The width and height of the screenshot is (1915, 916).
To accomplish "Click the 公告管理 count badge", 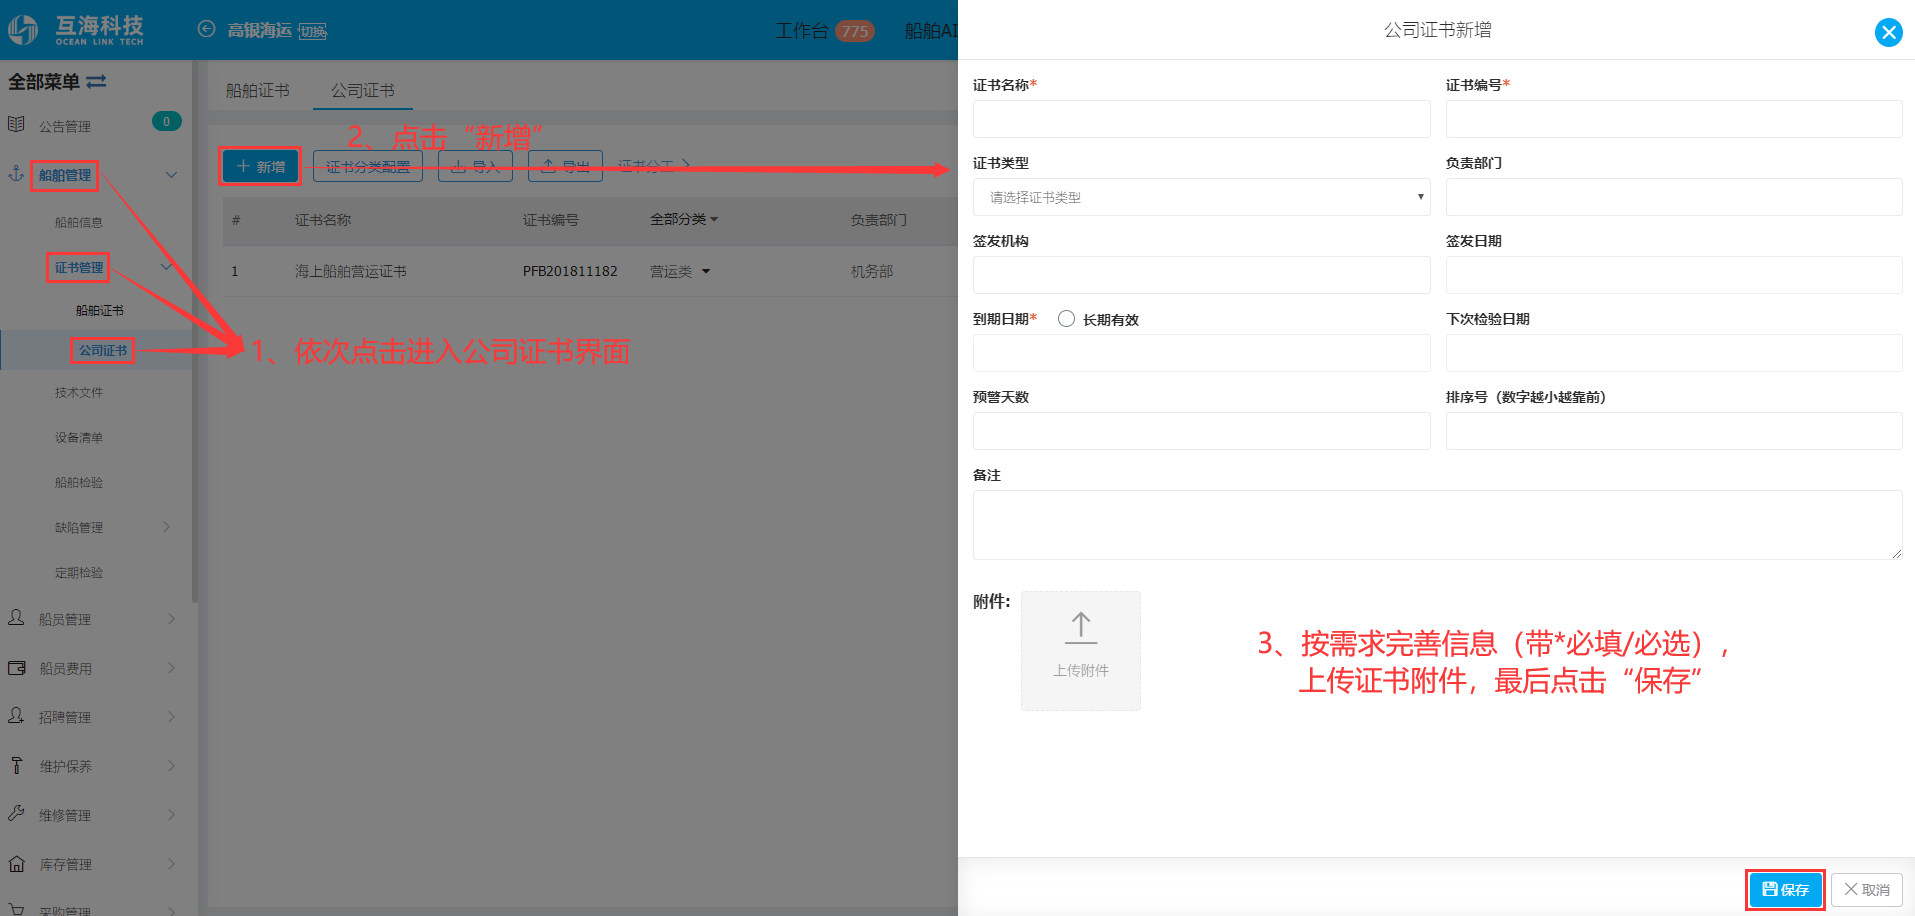I will tap(166, 121).
